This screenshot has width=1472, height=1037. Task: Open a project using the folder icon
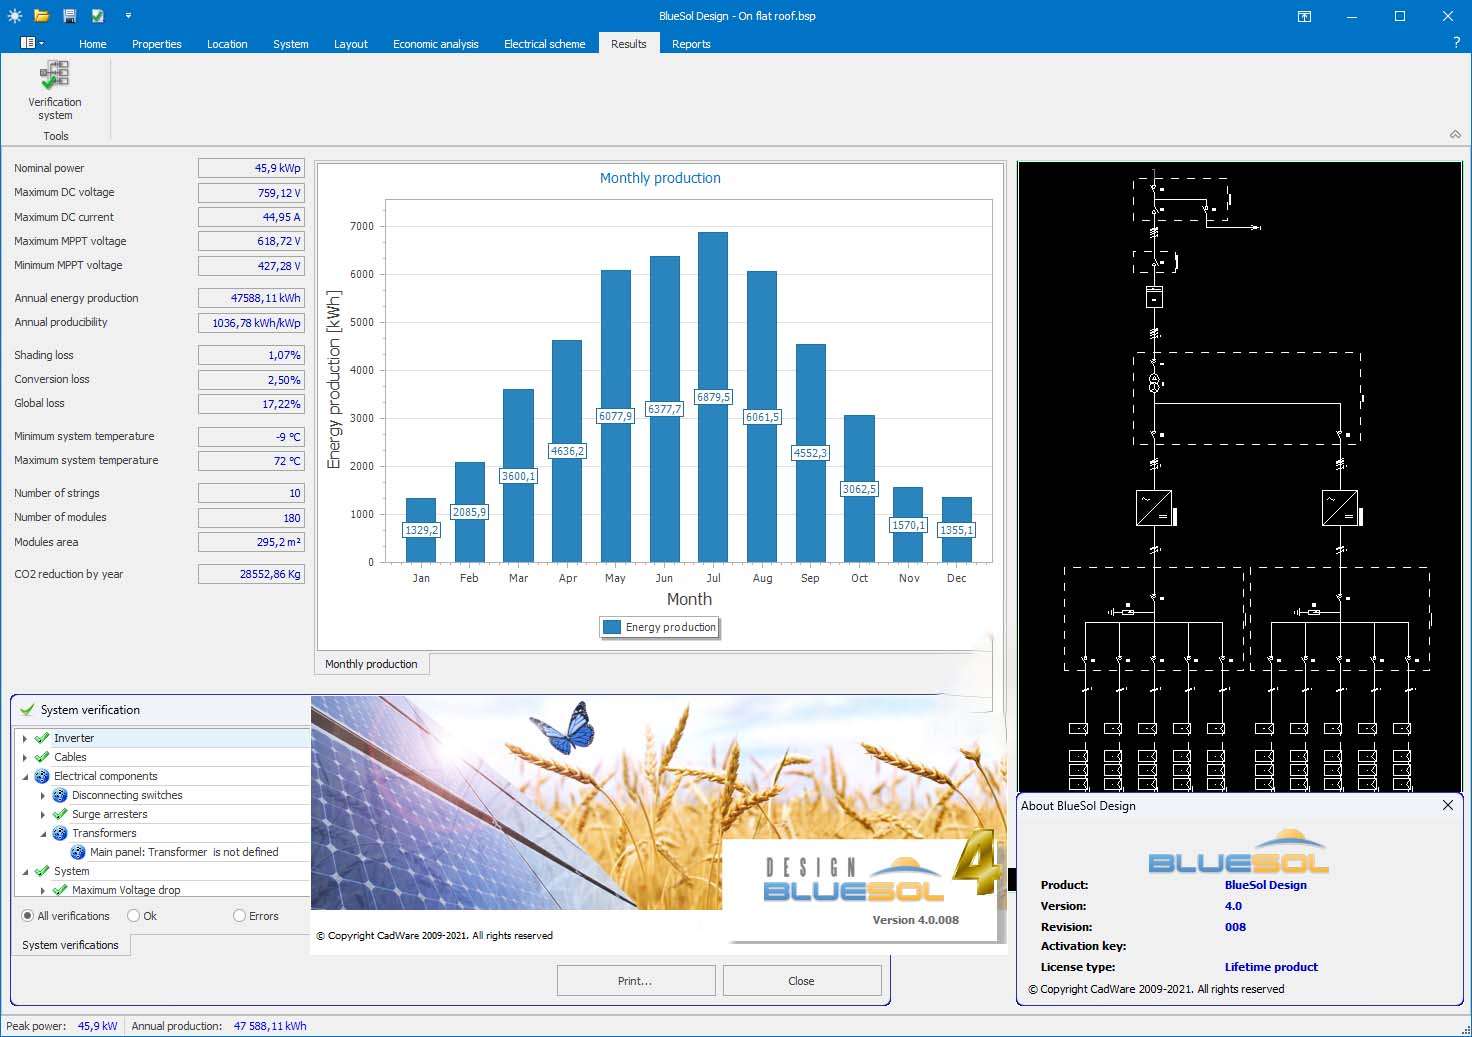[x=41, y=16]
